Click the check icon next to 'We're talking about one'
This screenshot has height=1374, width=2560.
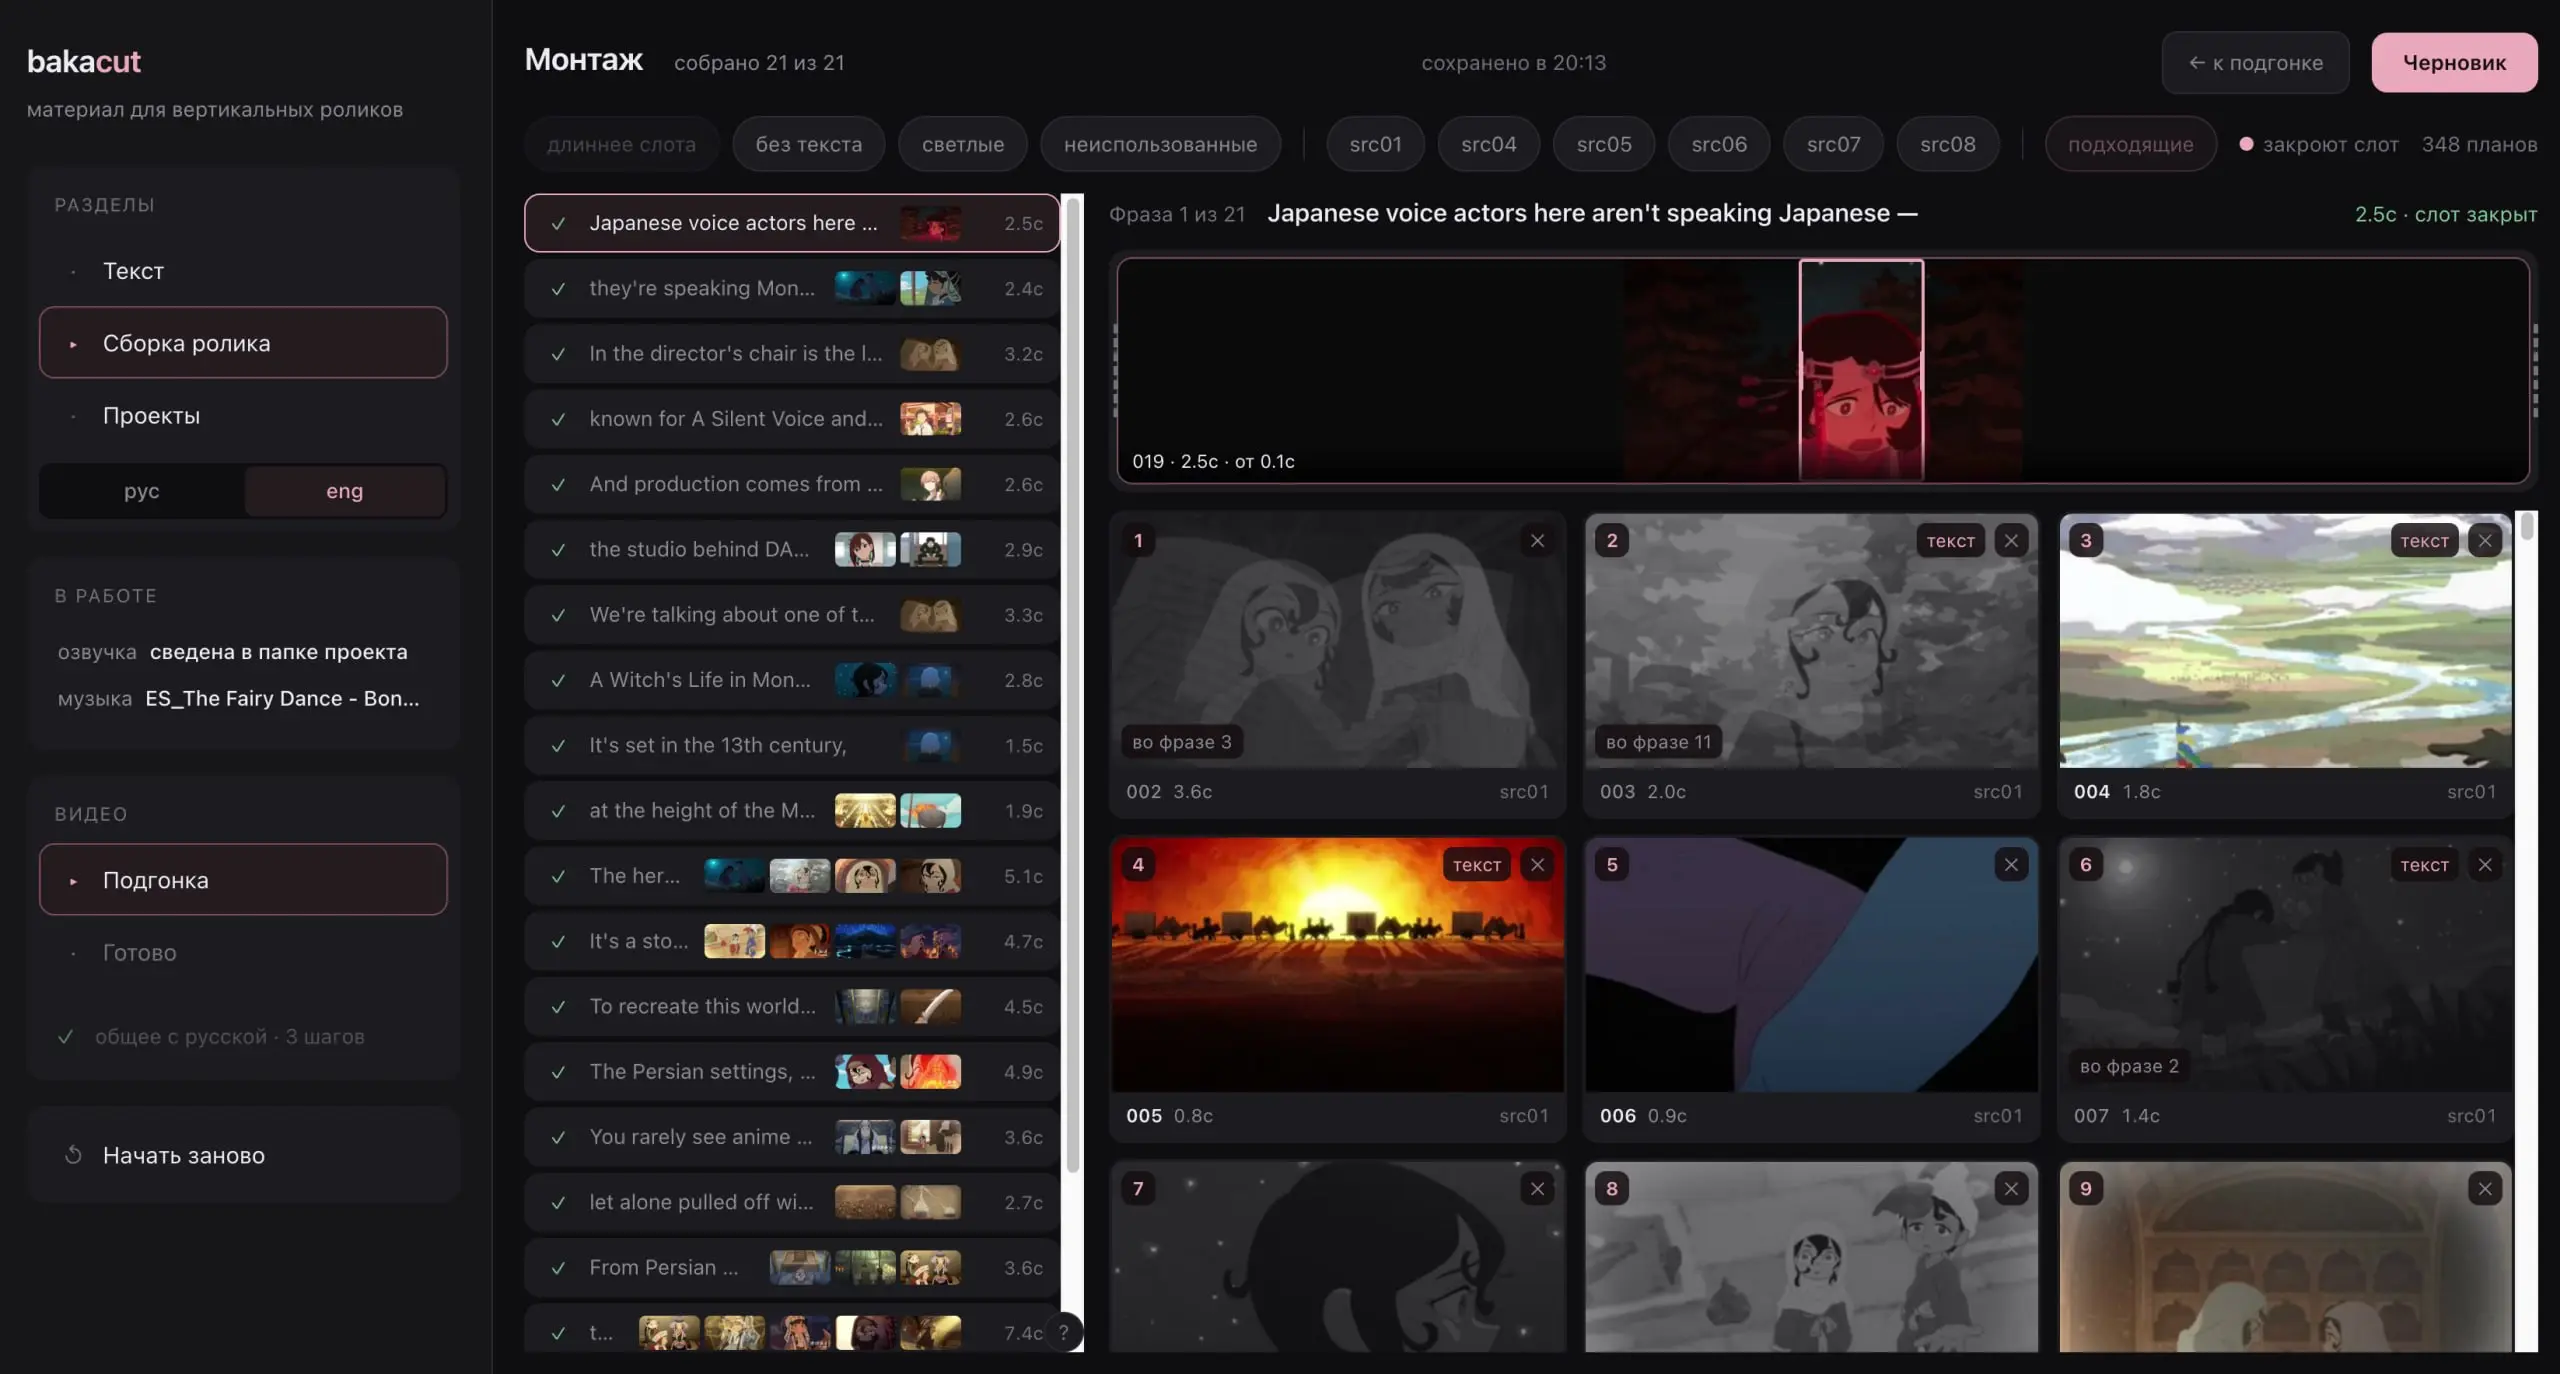click(559, 615)
